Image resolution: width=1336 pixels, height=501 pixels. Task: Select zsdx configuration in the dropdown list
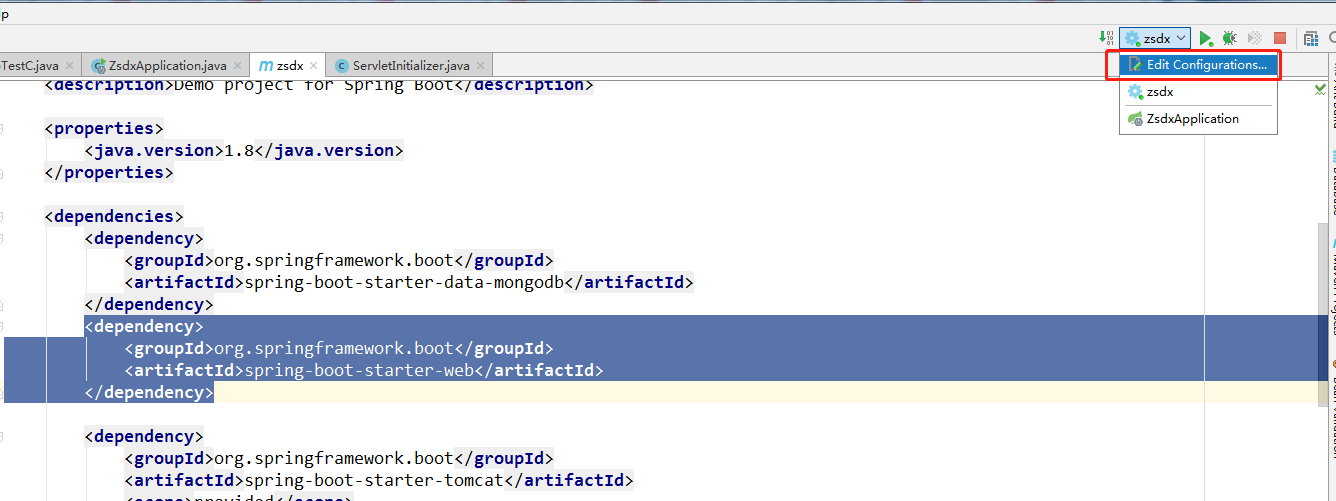click(x=1198, y=91)
